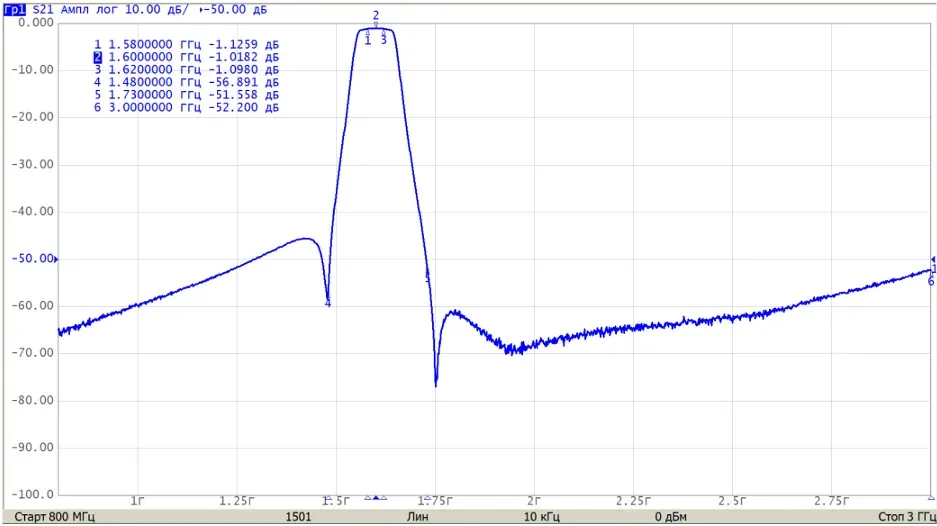The image size is (937, 526).
Task: Select marker 6 row at 3.0000000 ГГц
Action: click(186, 107)
